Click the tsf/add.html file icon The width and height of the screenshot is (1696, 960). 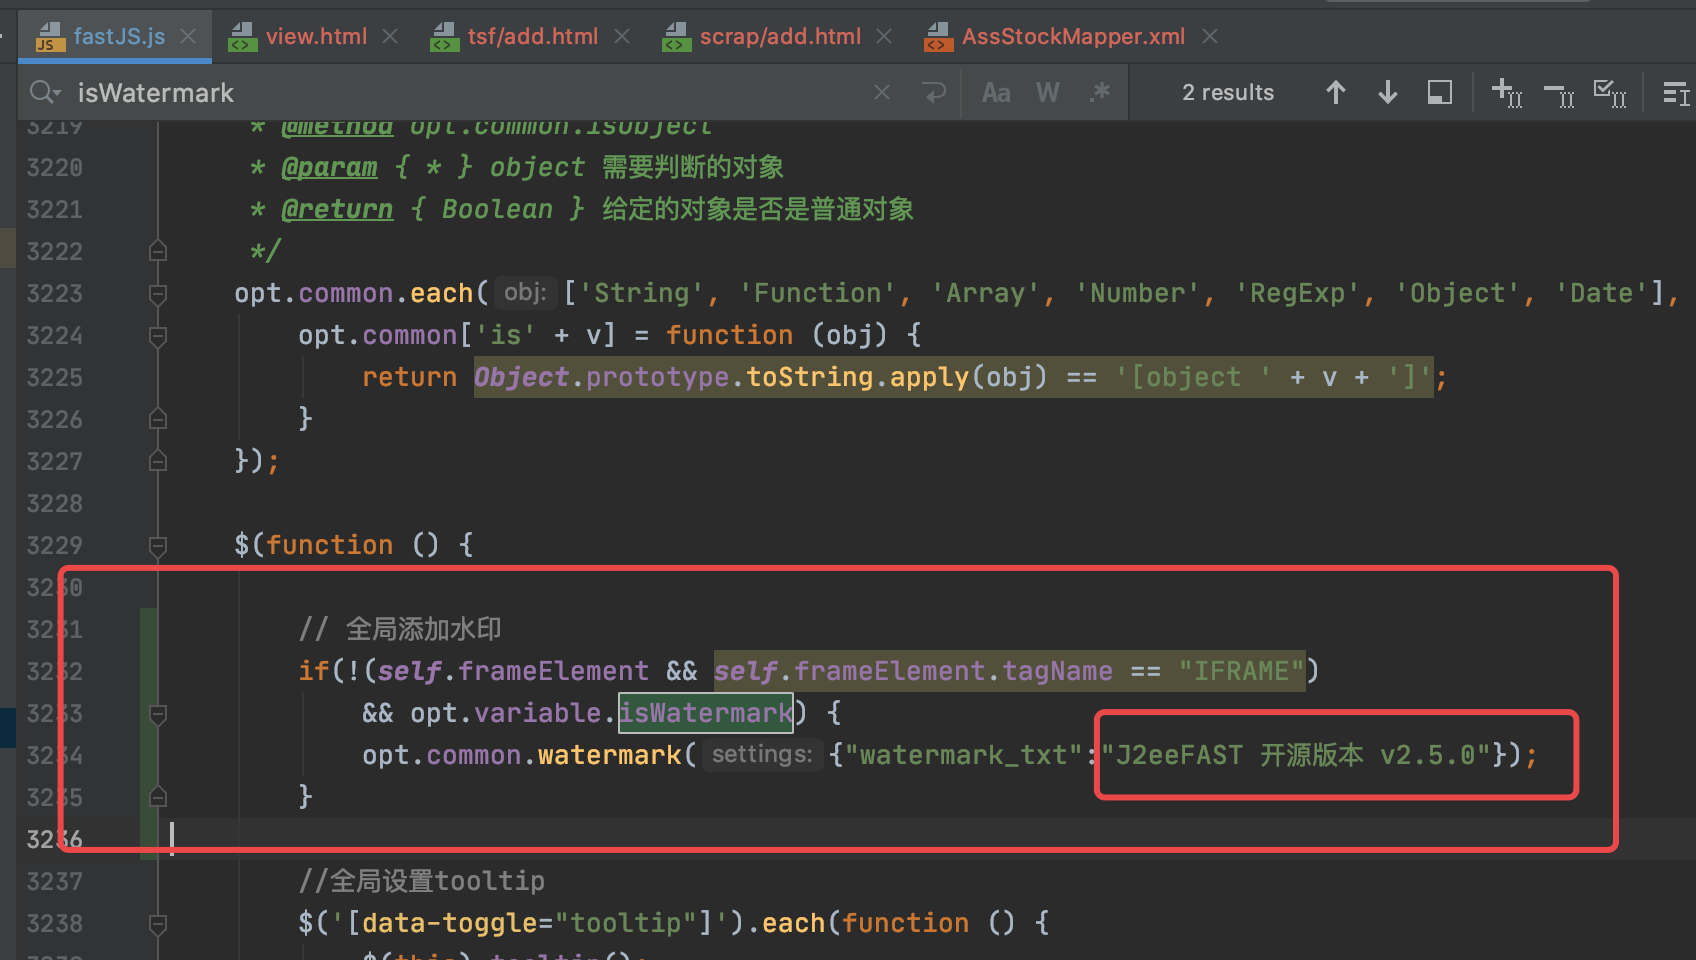click(444, 37)
